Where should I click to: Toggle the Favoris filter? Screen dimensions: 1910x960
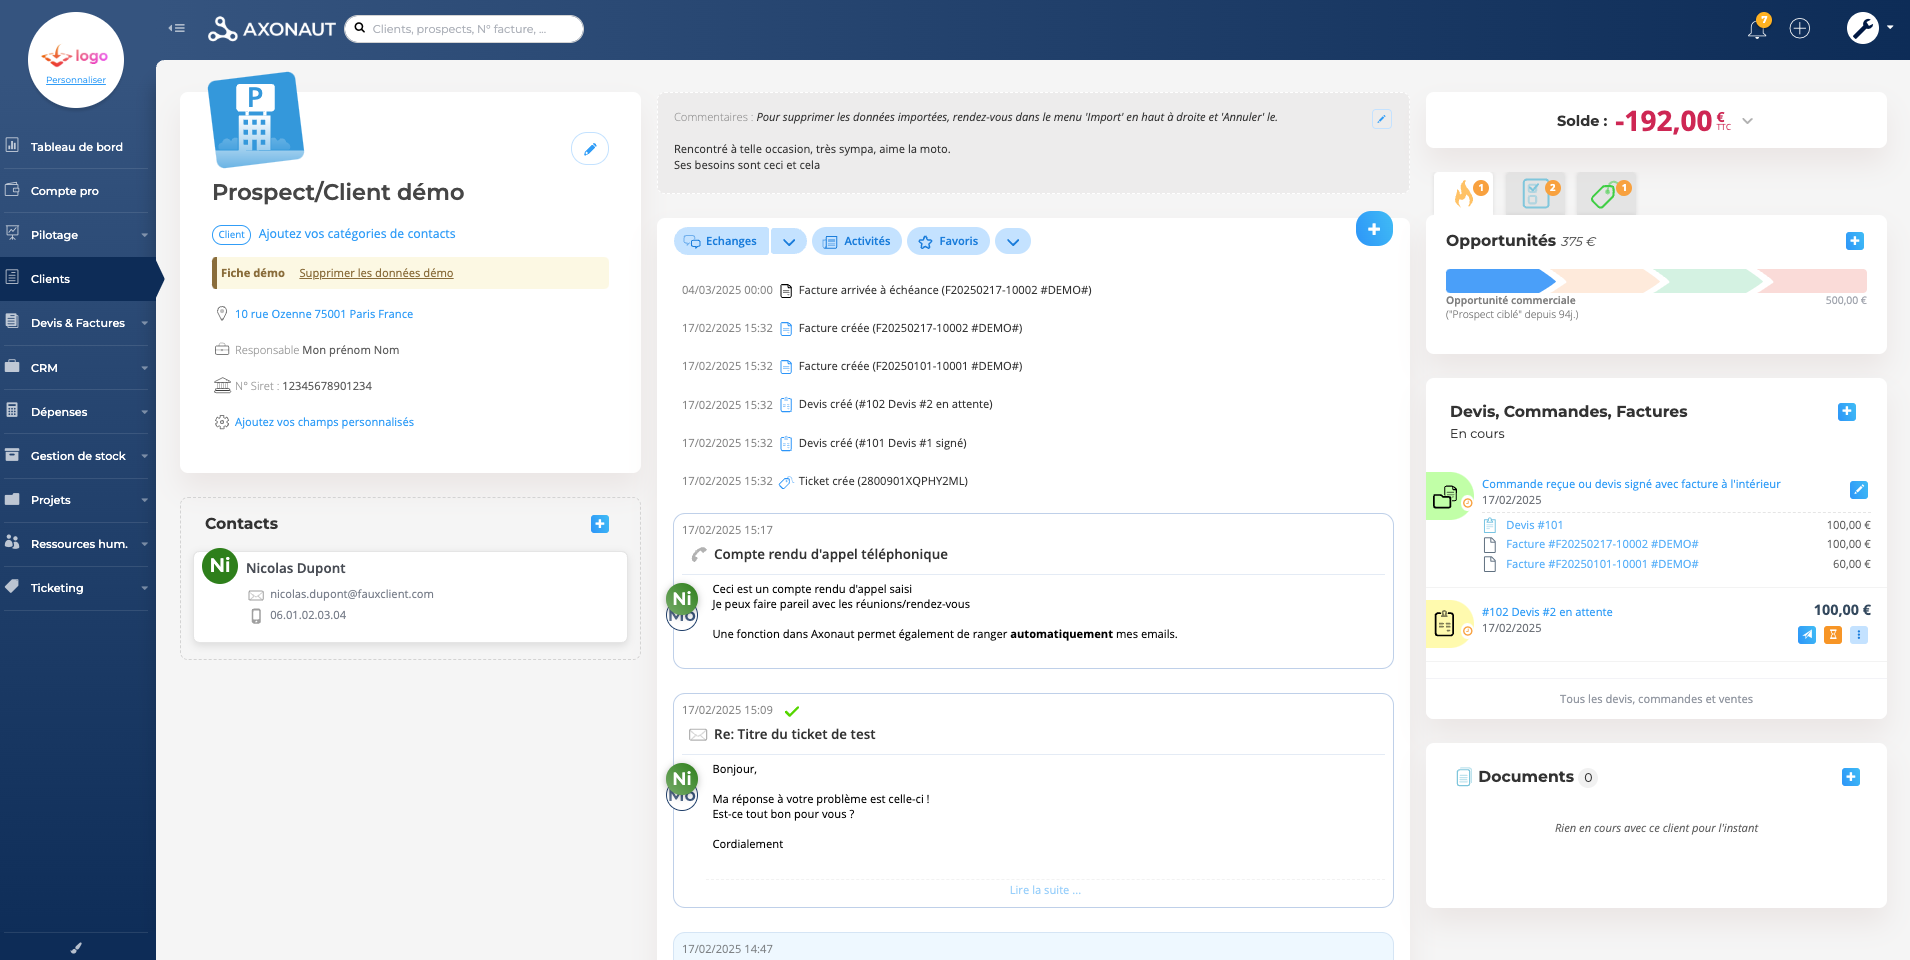[948, 241]
